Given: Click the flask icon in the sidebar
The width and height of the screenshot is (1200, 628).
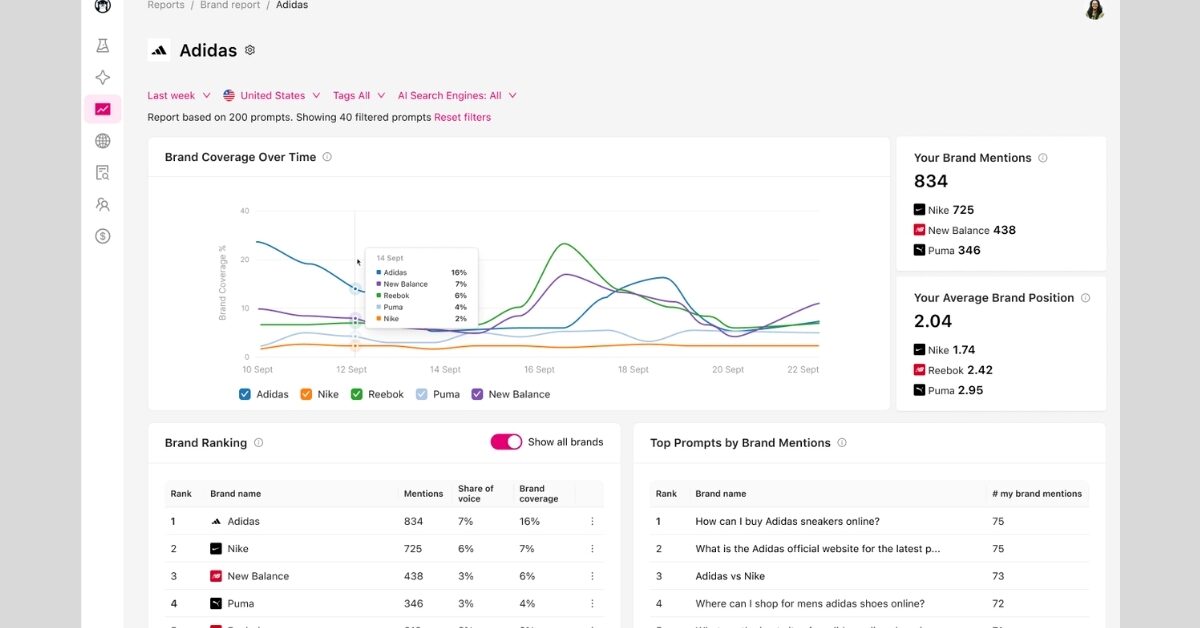Looking at the screenshot, I should coord(102,46).
